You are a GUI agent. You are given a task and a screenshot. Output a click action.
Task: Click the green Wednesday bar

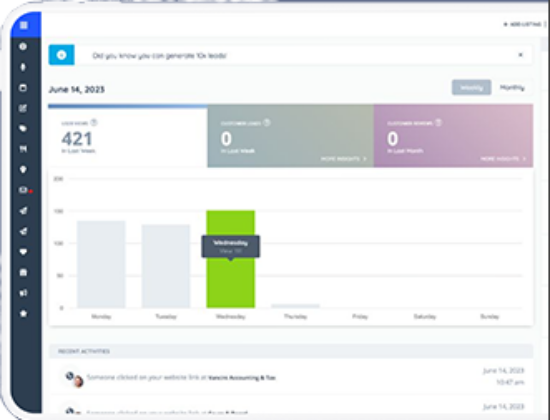pyautogui.click(x=230, y=281)
